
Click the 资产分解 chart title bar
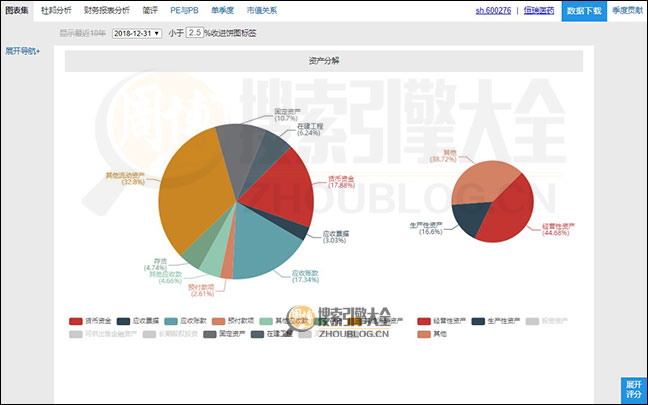[324, 61]
